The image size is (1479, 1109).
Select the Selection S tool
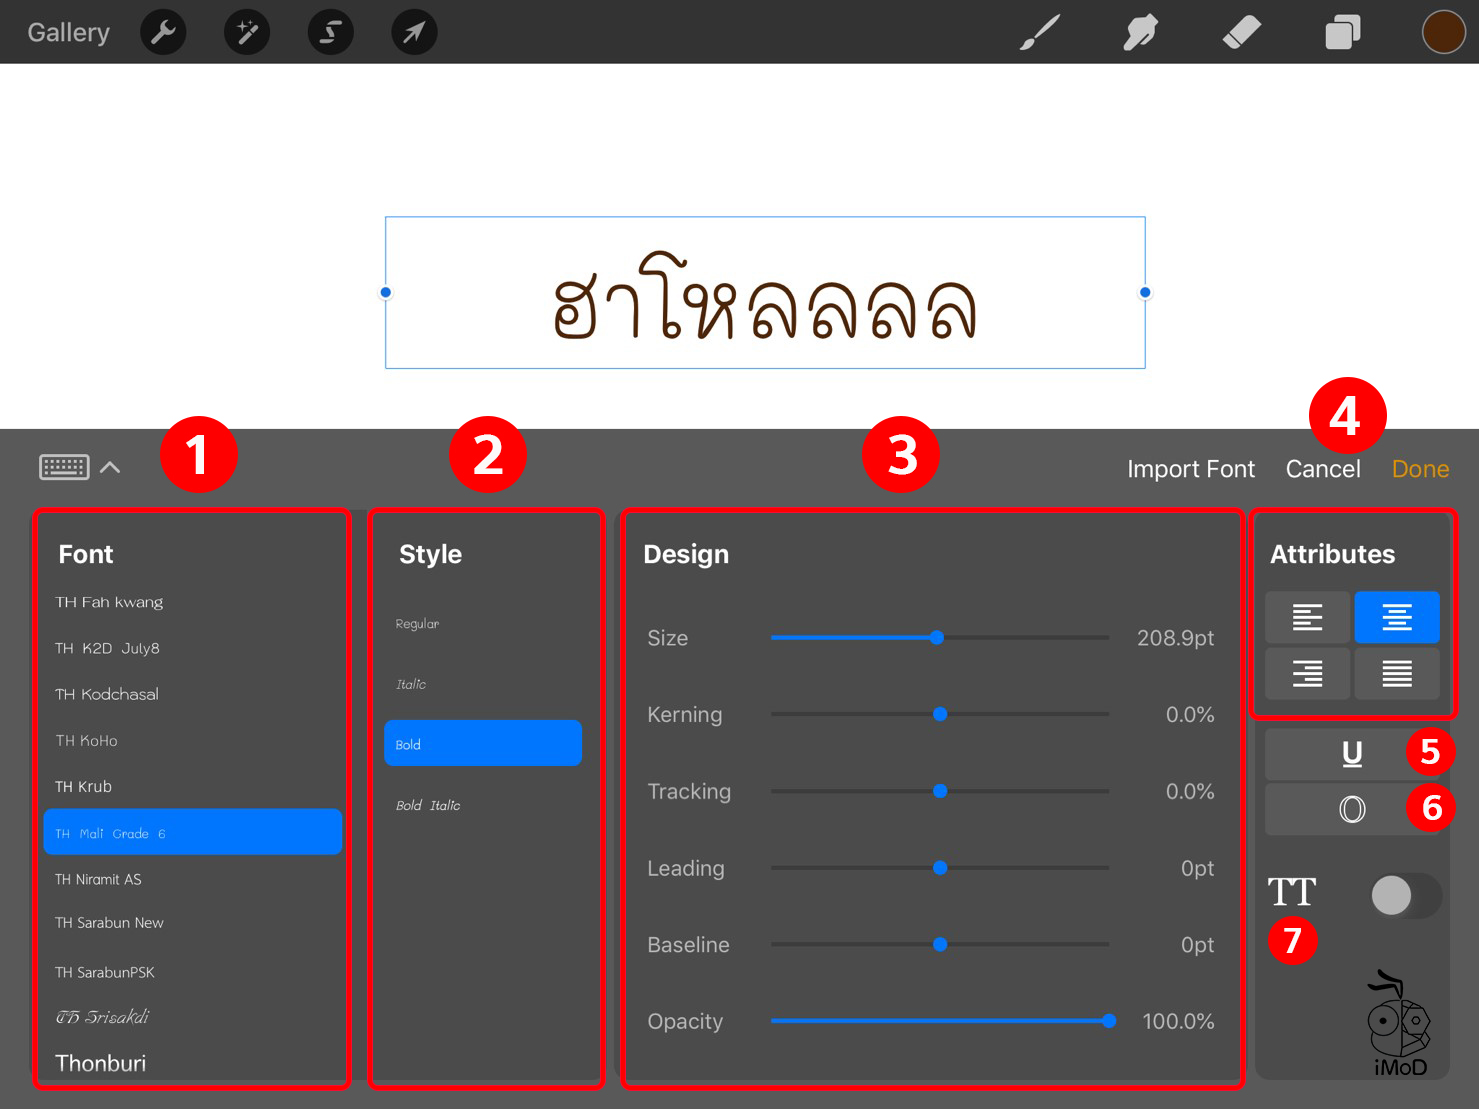pyautogui.click(x=330, y=33)
